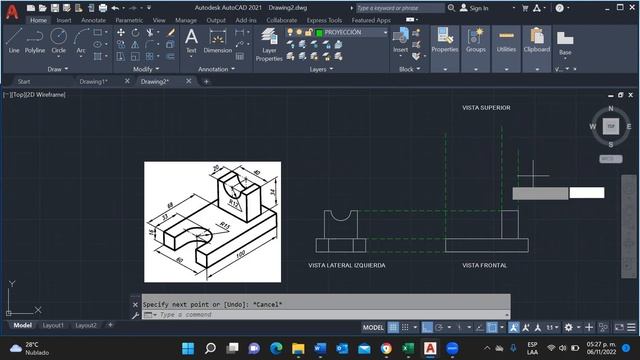Open the annotation scale 1:1 dropdown

tap(552, 327)
